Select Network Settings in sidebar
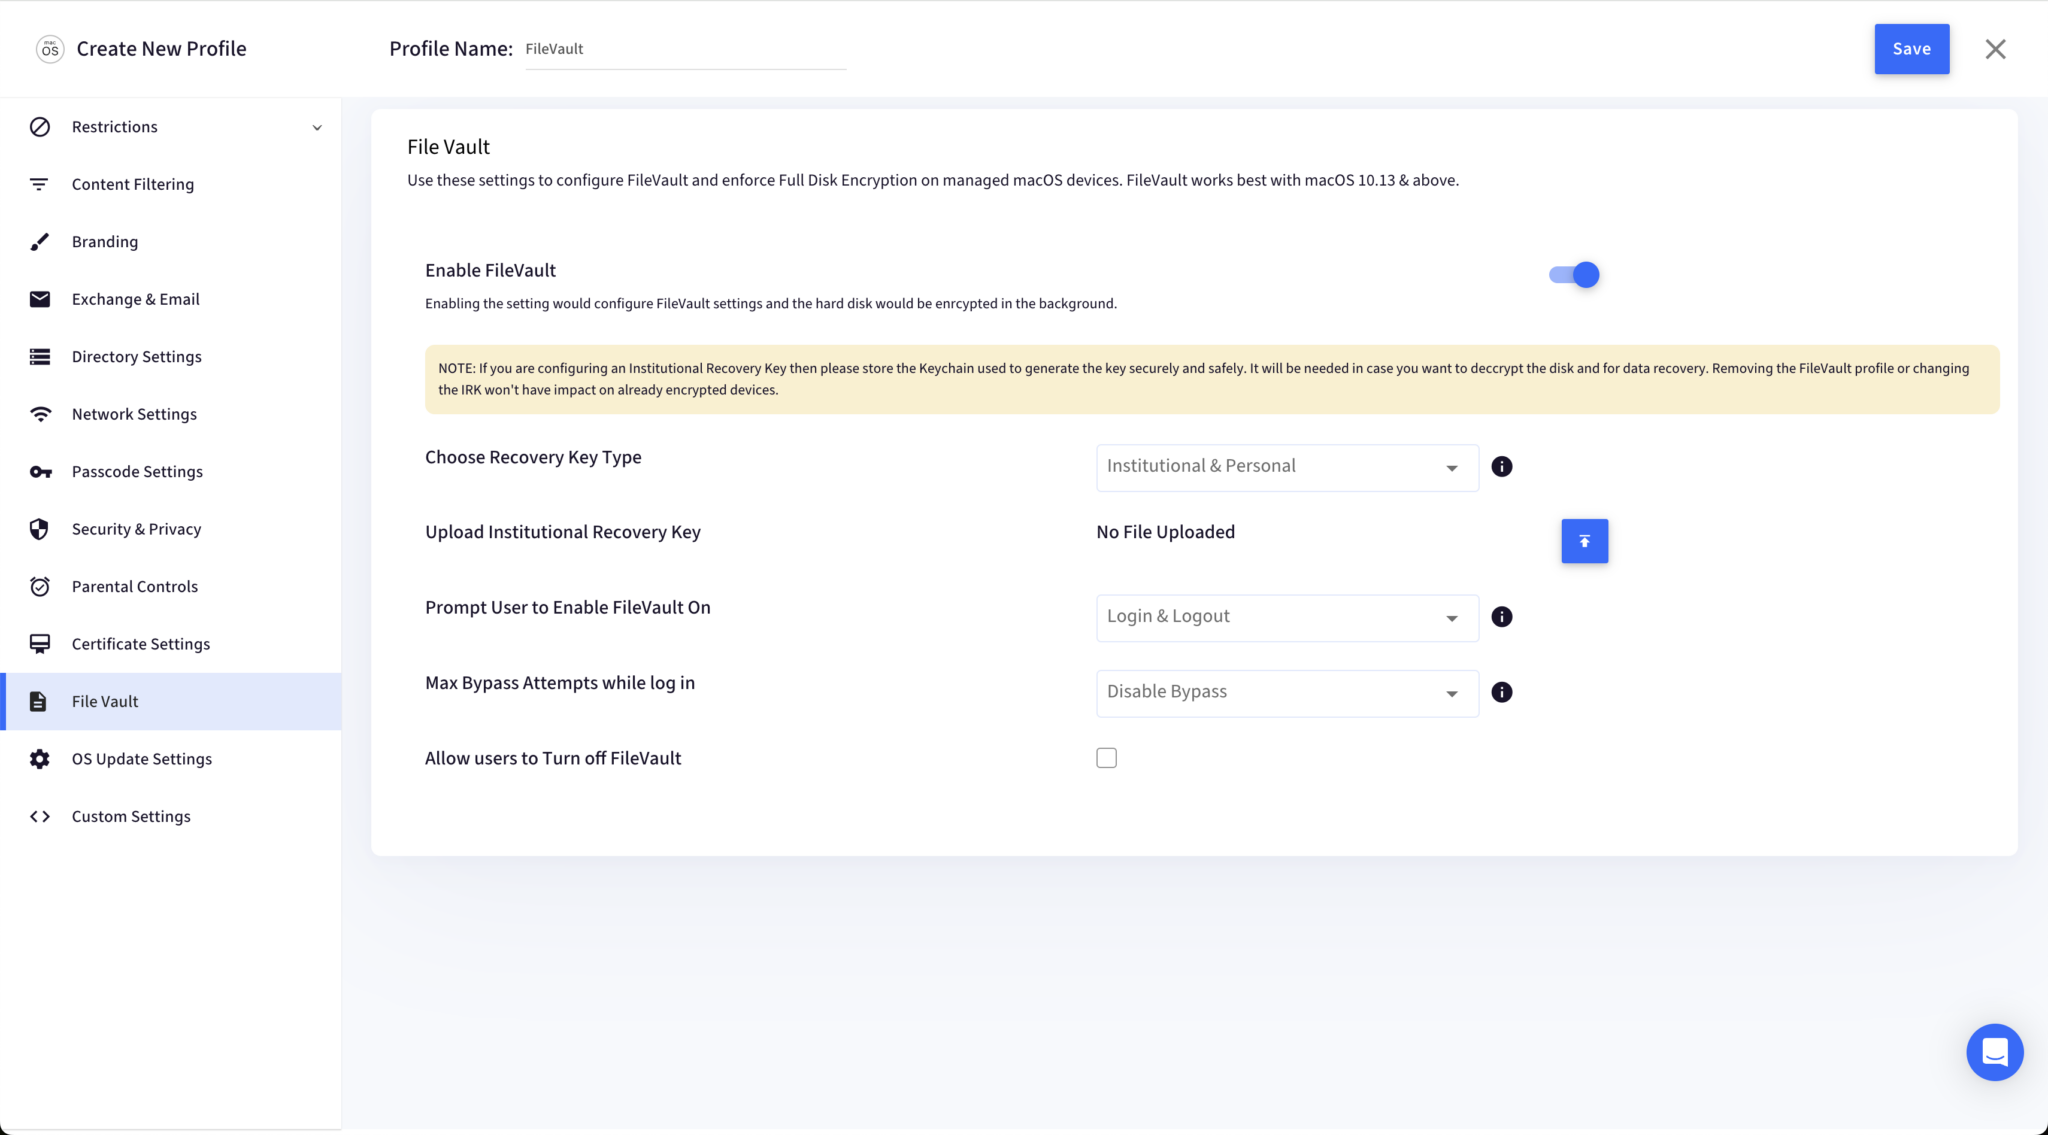Viewport: 2048px width, 1135px height. (171, 414)
